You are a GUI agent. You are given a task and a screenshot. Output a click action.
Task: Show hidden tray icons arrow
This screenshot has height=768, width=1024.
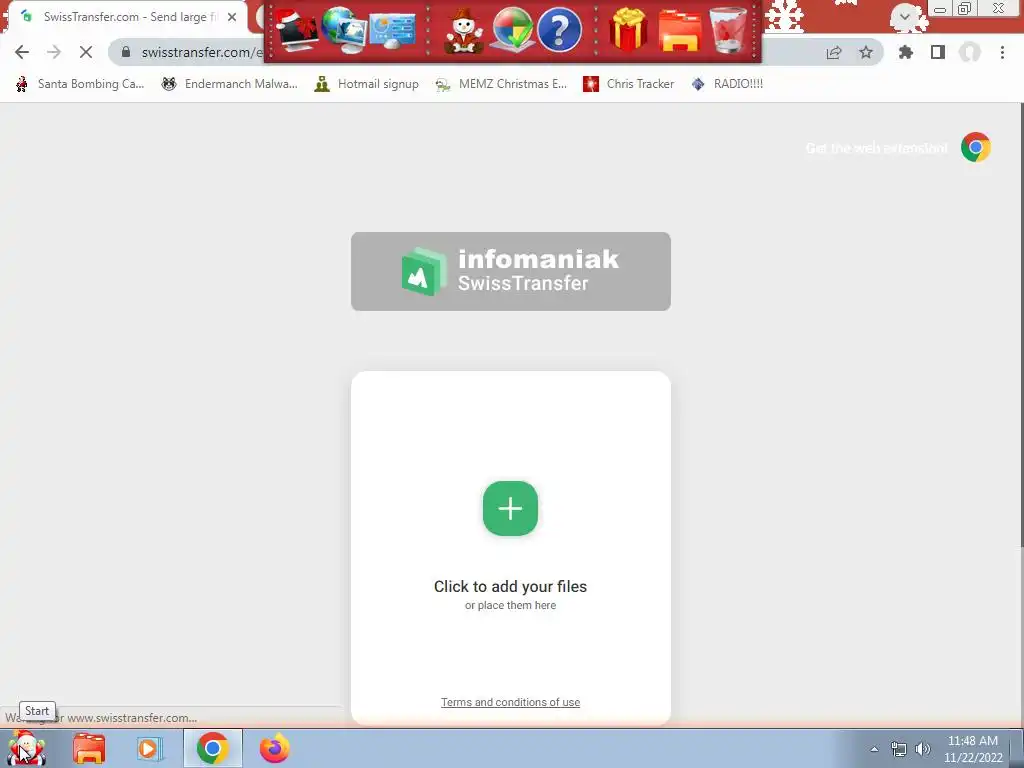pos(874,749)
